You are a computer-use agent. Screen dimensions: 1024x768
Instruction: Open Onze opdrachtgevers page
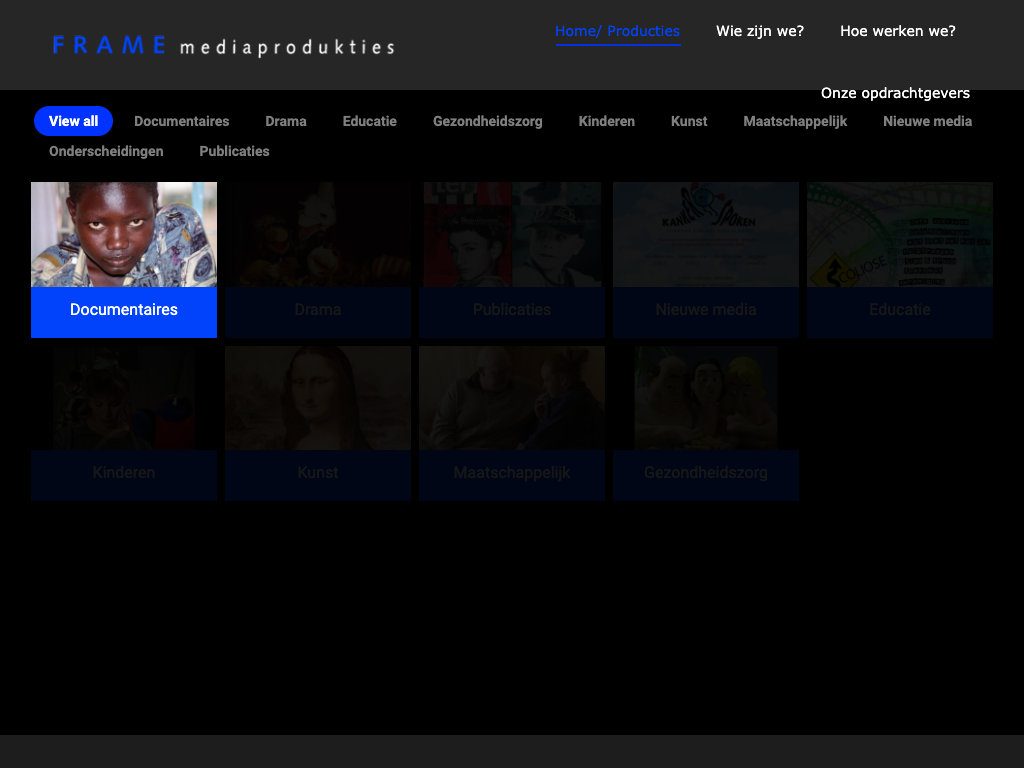(895, 93)
